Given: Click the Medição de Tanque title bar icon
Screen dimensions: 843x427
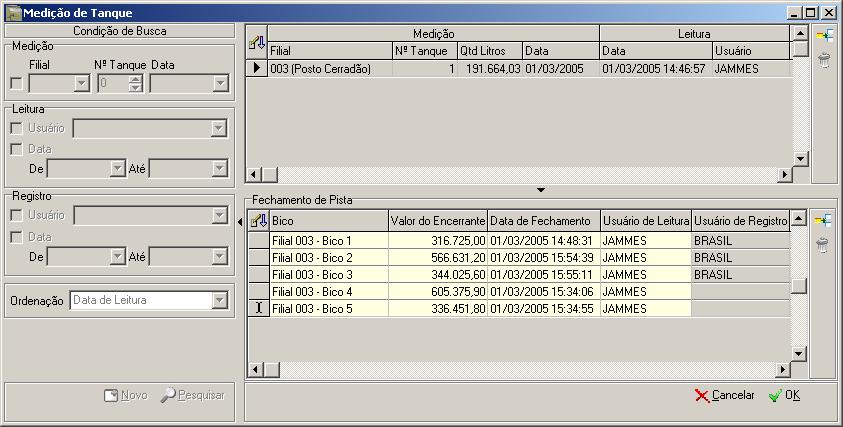Looking at the screenshot, I should (13, 12).
